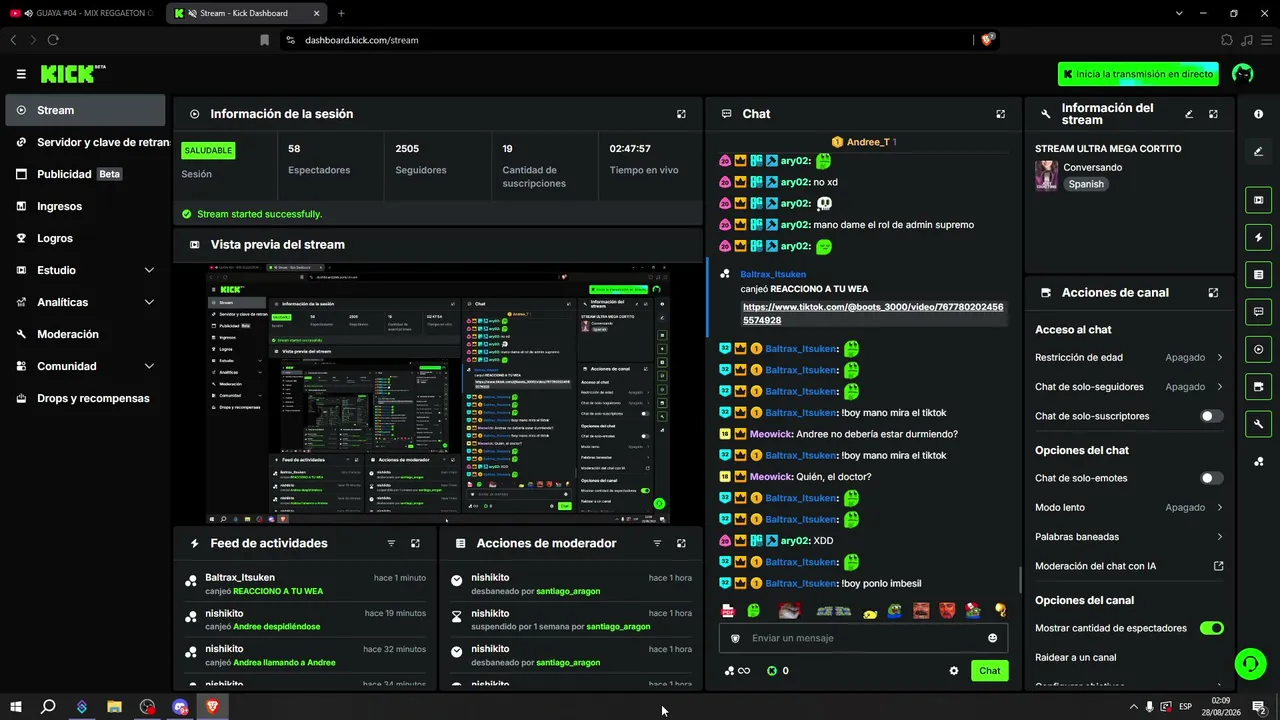Toggle session info play icon in right rail
The width and height of the screenshot is (1280, 720).
click(1258, 349)
